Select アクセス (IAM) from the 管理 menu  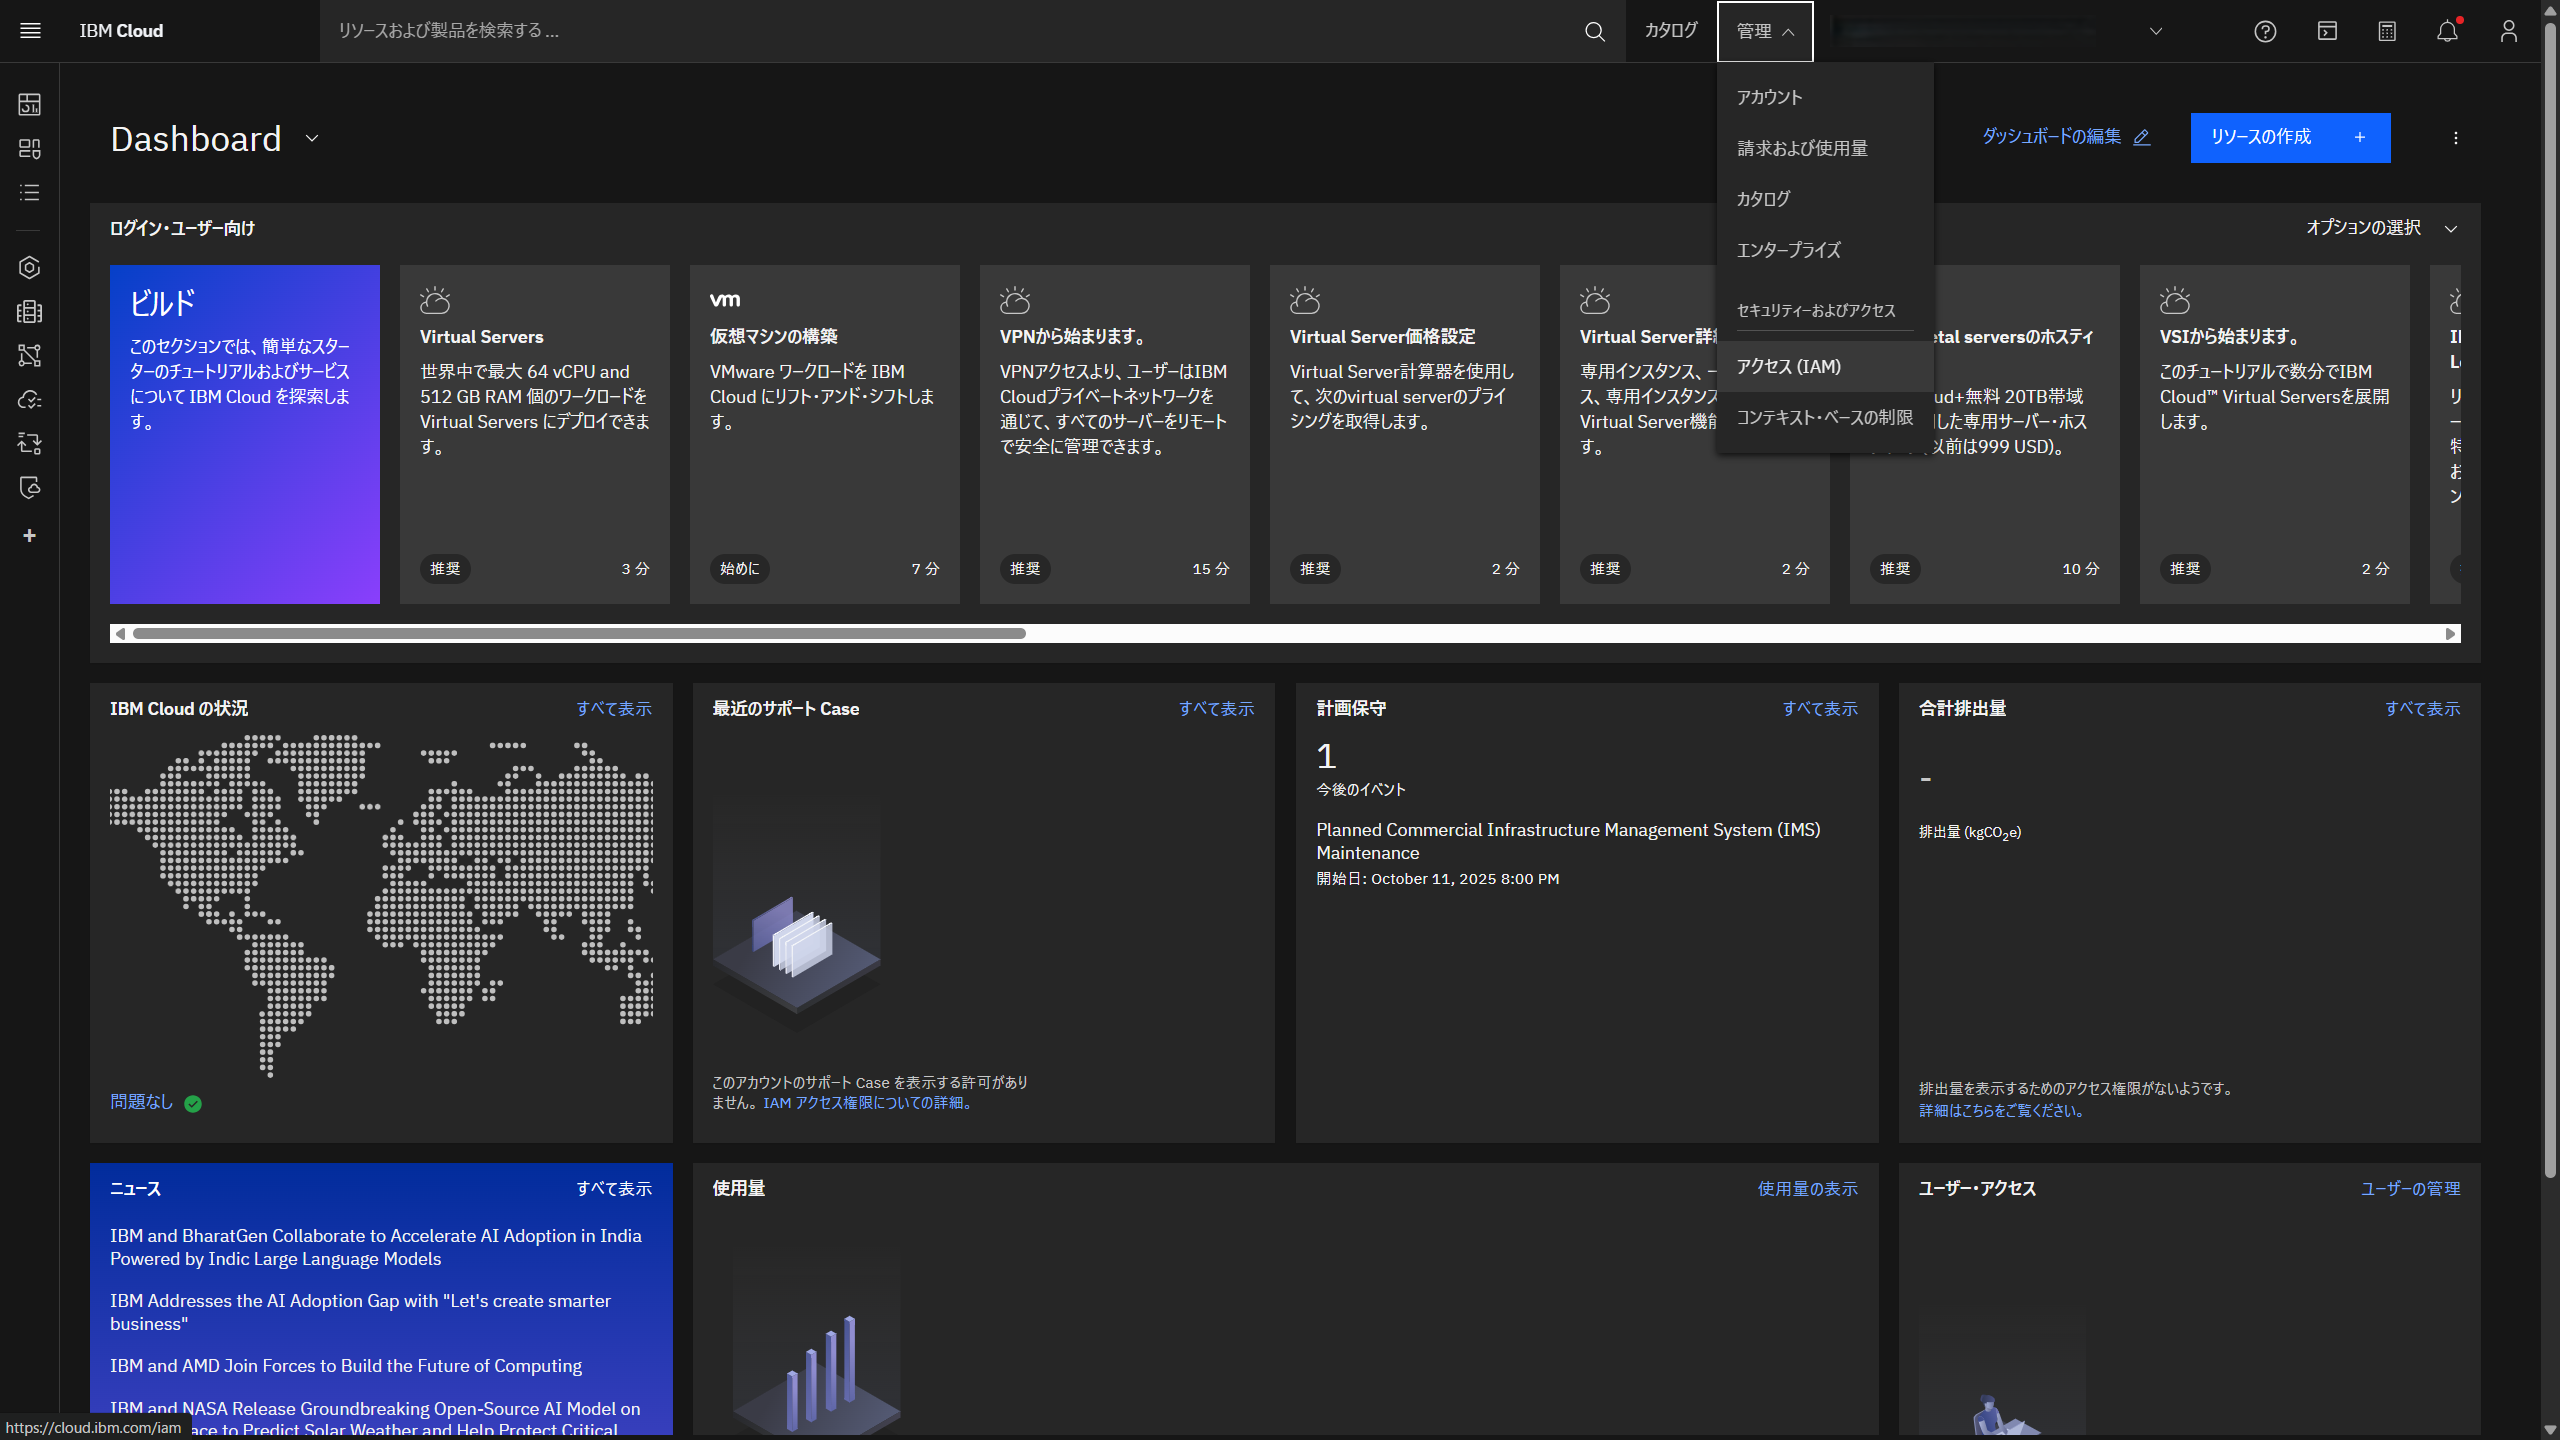pyautogui.click(x=1790, y=367)
